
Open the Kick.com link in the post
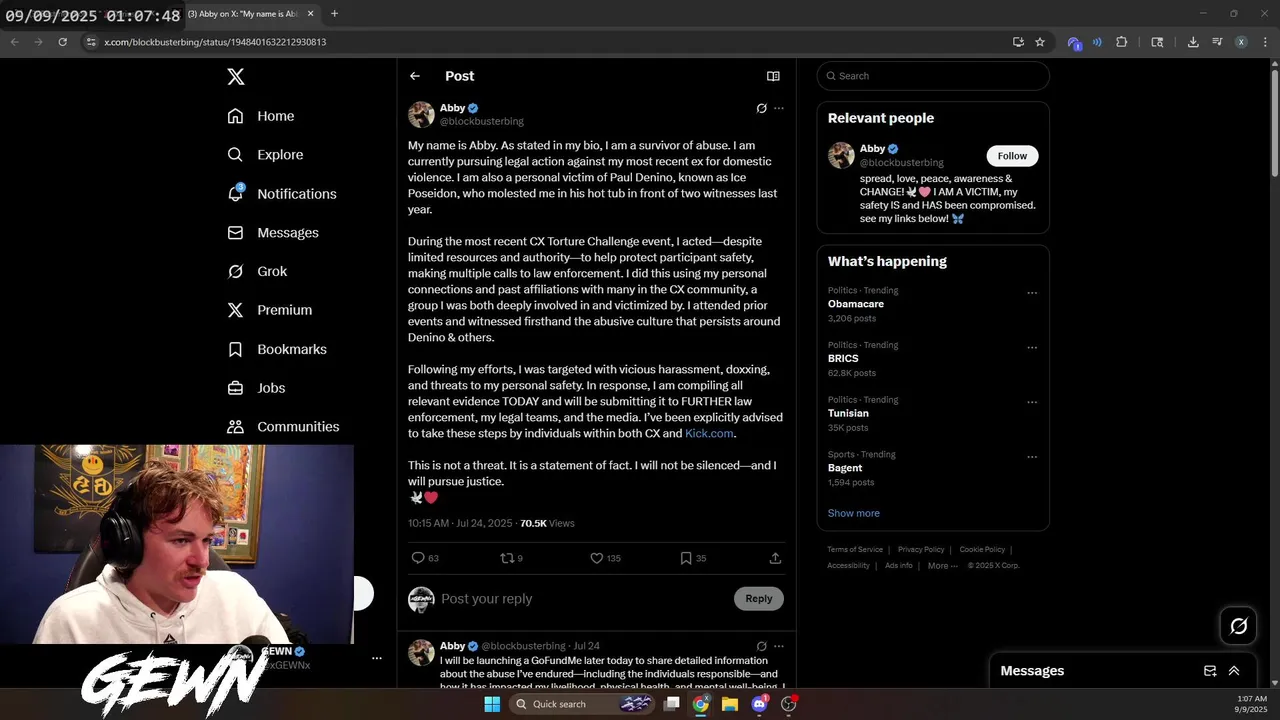pos(709,433)
